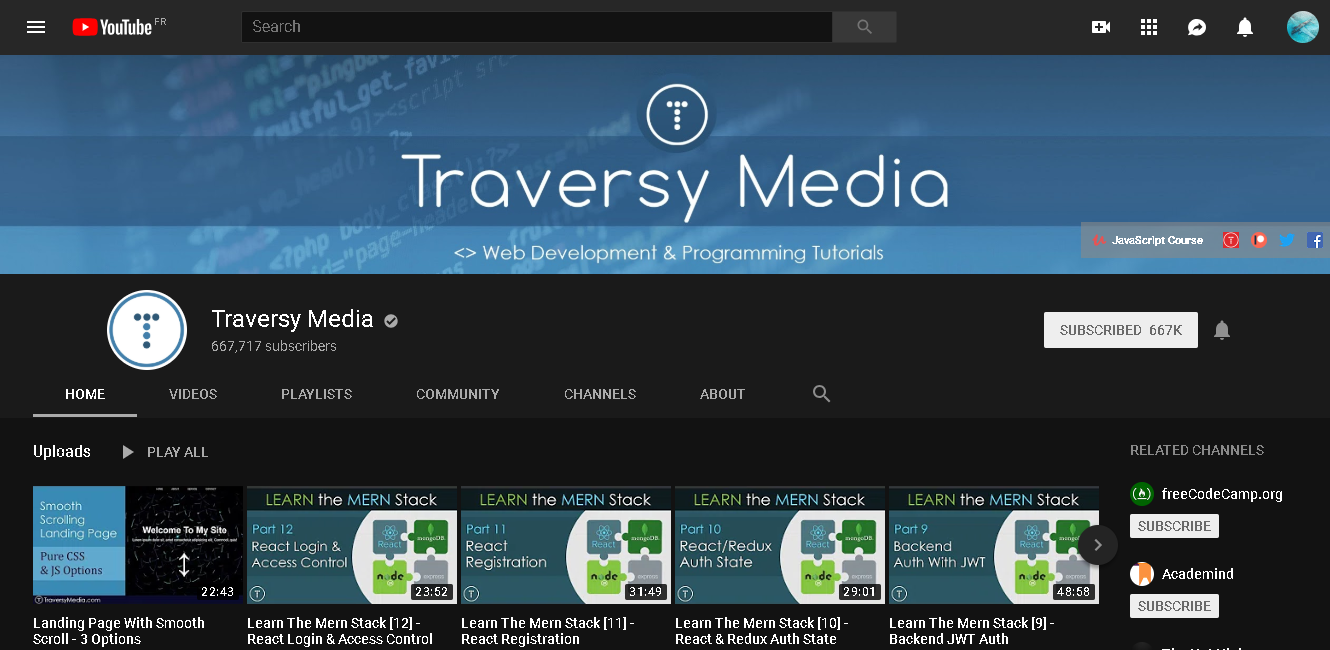Switch to the Playlists tab
The height and width of the screenshot is (650, 1330).
317,394
